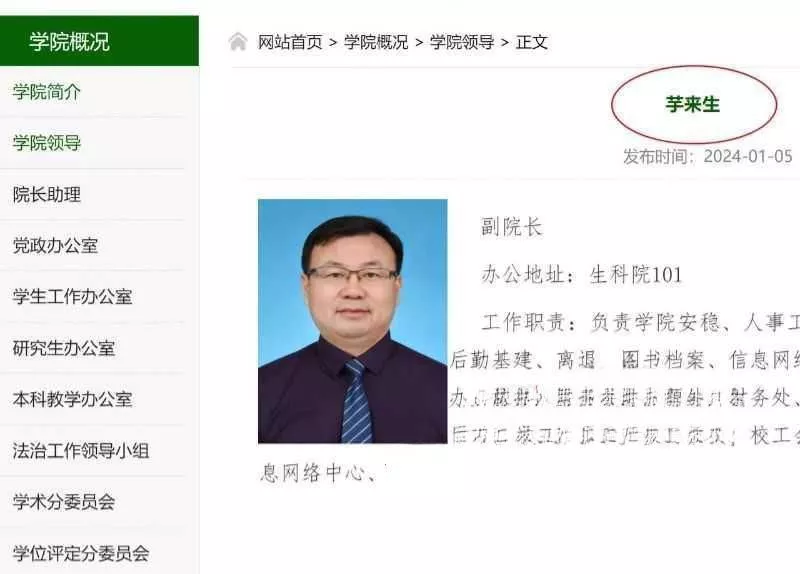Click the 副院长 title text
The width and height of the screenshot is (800, 574).
pyautogui.click(x=511, y=227)
